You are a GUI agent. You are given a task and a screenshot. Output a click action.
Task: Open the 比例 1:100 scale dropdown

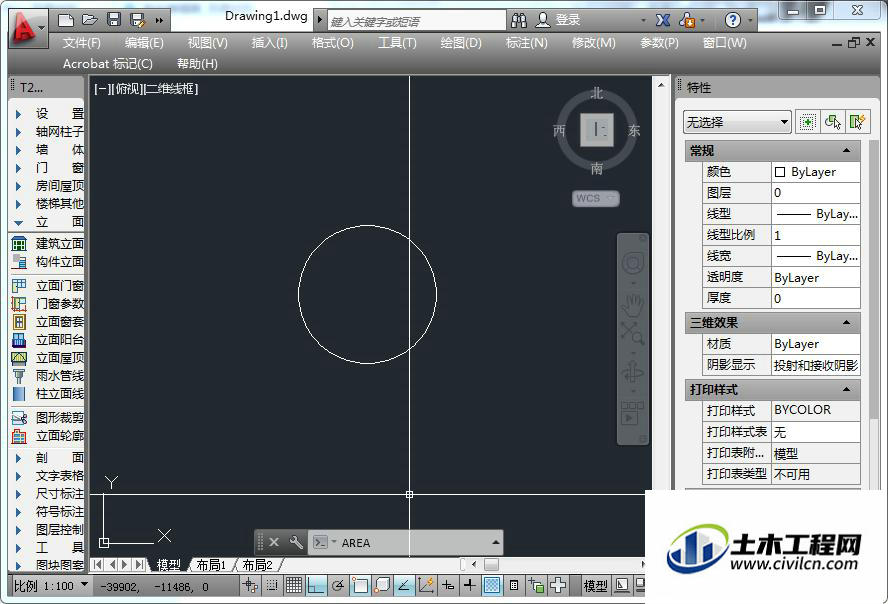coord(51,586)
